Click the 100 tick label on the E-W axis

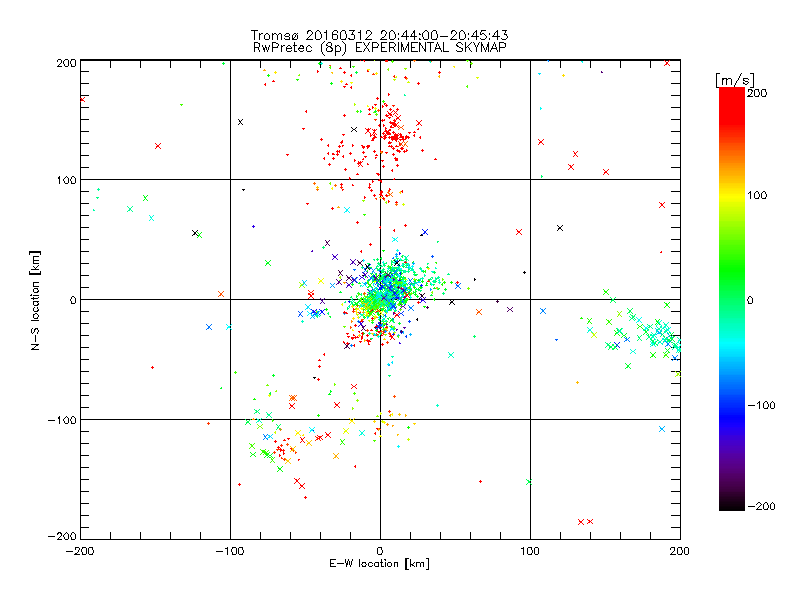[x=530, y=551]
